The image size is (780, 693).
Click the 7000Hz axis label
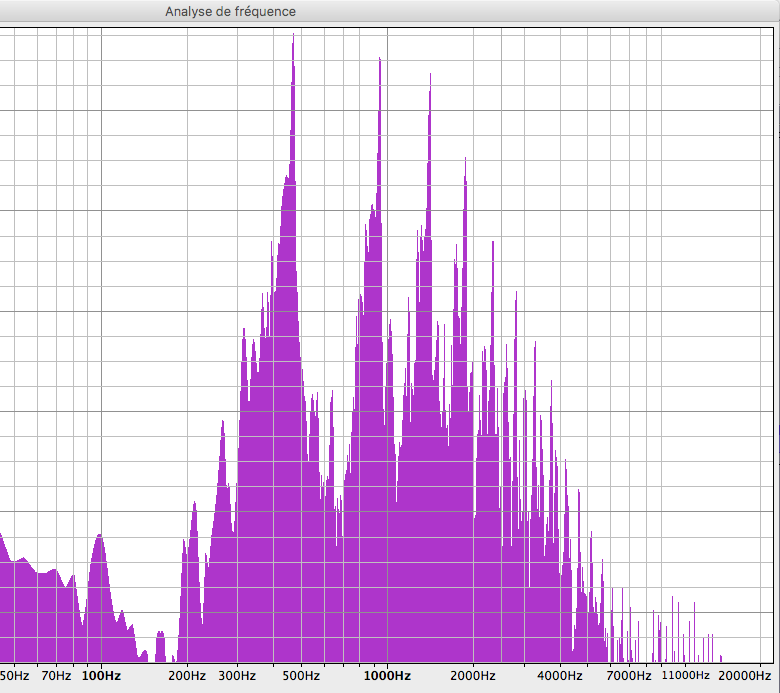(629, 676)
